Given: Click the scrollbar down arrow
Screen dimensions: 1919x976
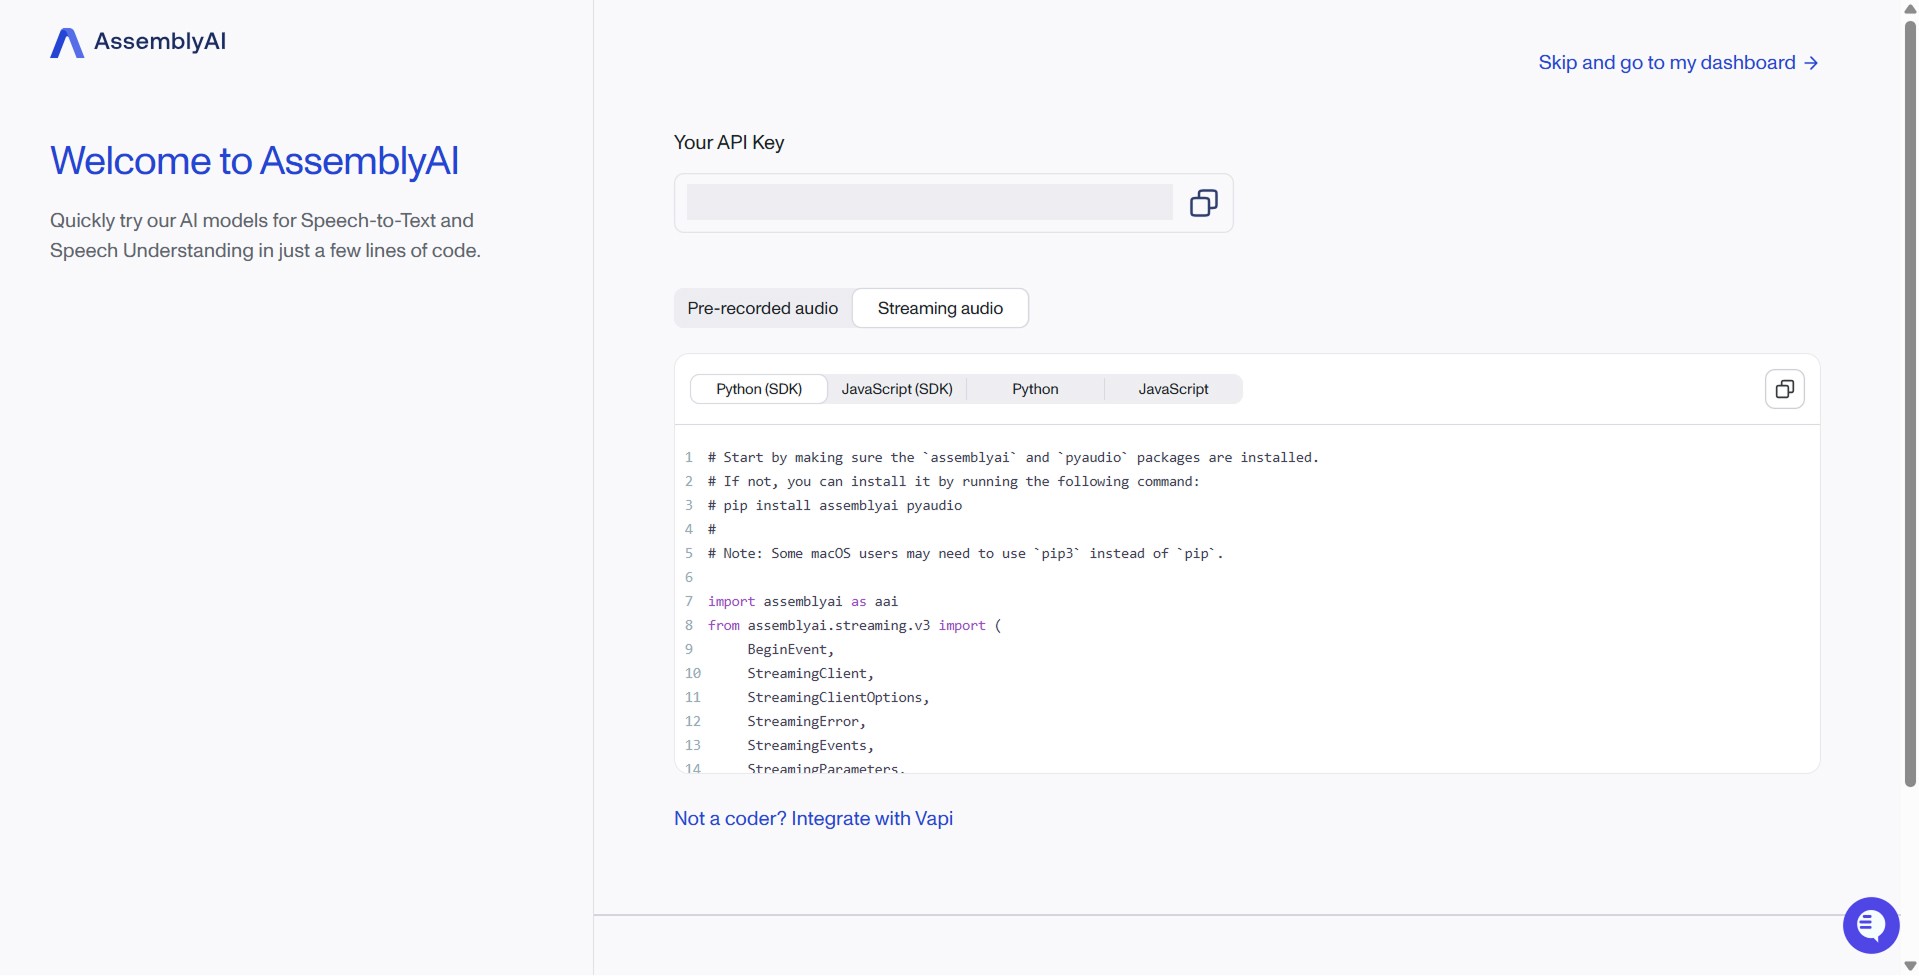Looking at the screenshot, I should coord(1910,966).
